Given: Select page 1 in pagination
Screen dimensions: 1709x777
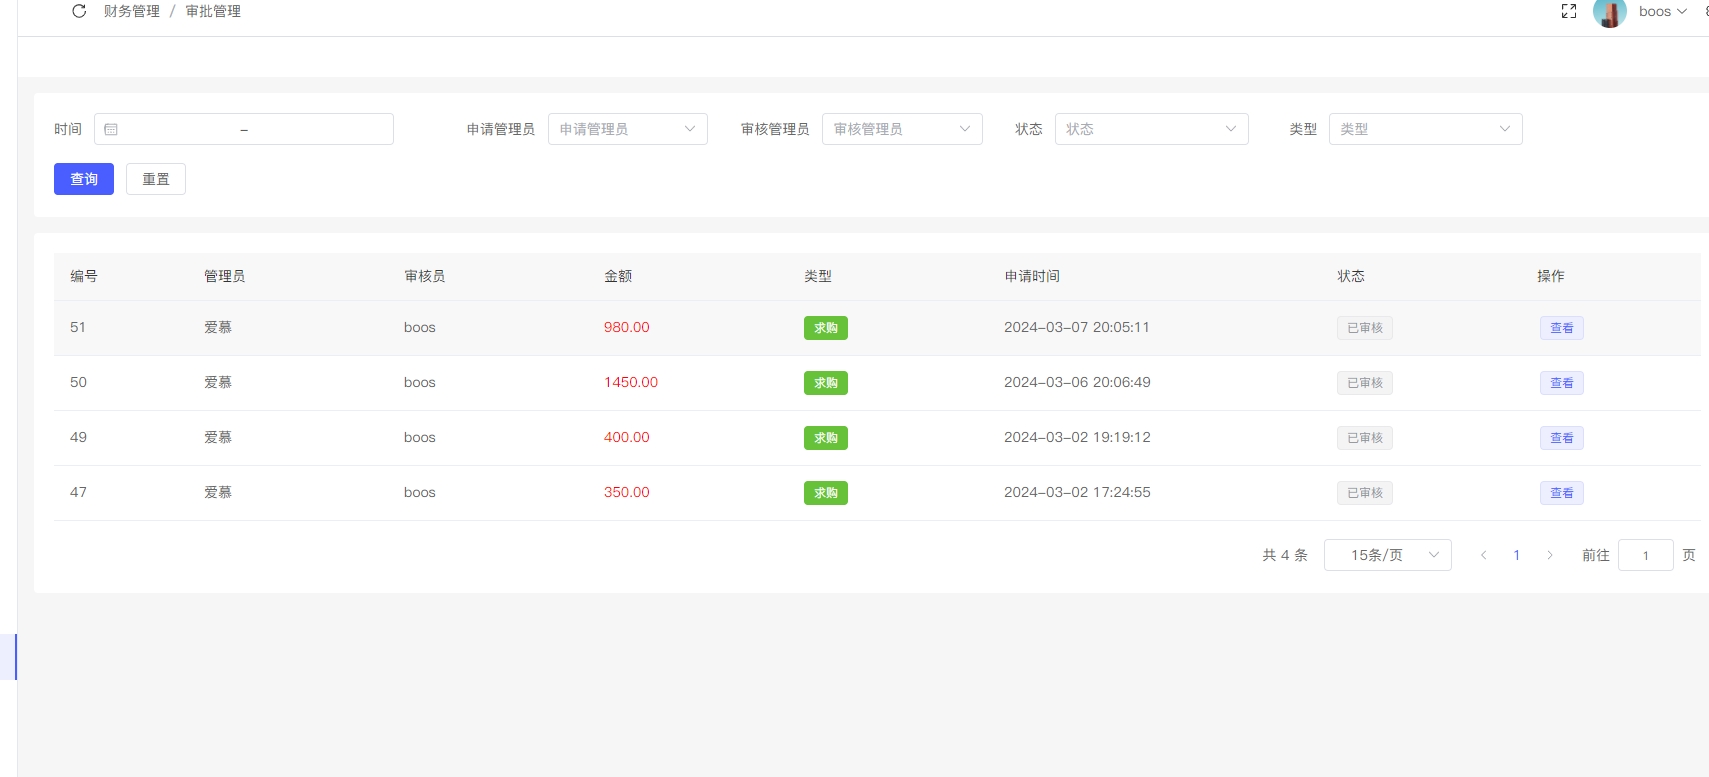Looking at the screenshot, I should click(1517, 555).
